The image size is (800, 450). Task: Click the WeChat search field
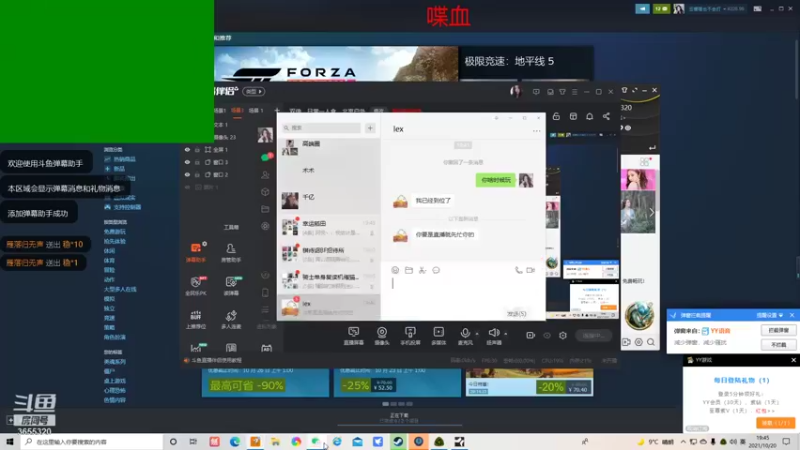point(322,128)
